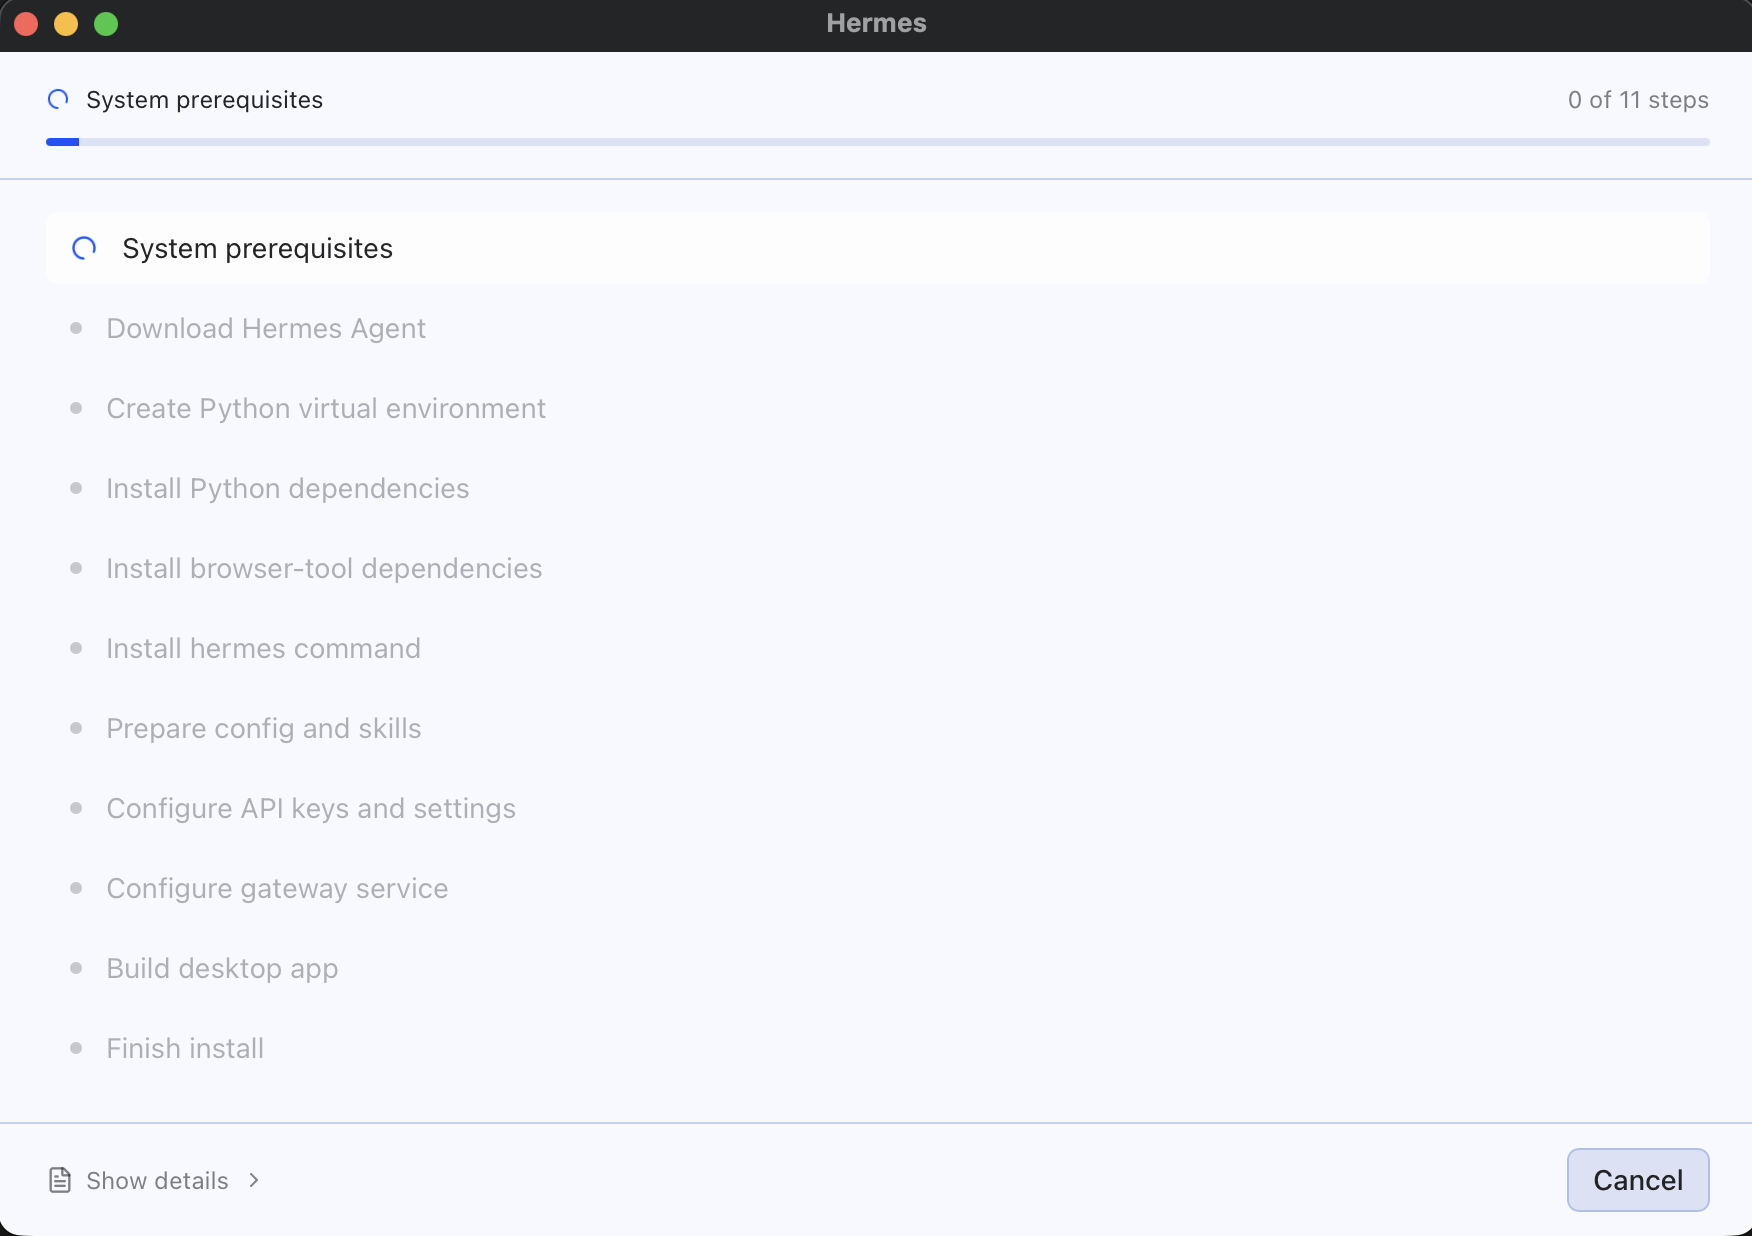Screen dimensions: 1752x1236
Task: Click the install progress bar
Action: [x=877, y=142]
